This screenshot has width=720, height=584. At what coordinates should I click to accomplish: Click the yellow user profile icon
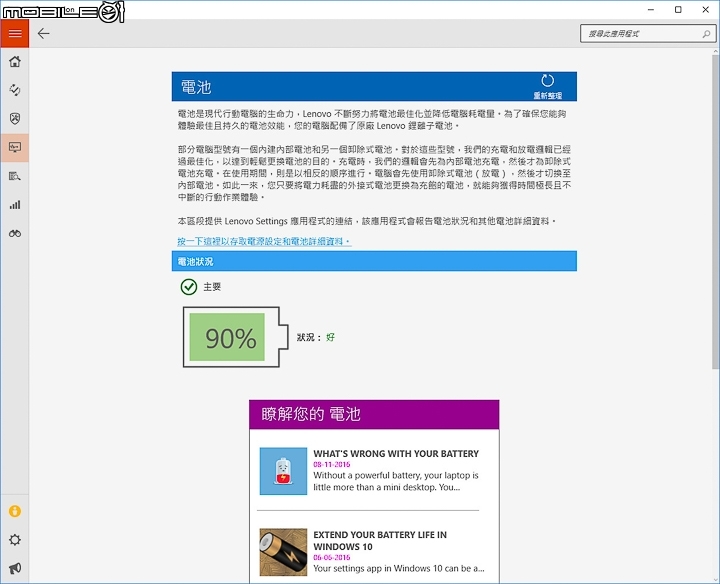tap(15, 511)
